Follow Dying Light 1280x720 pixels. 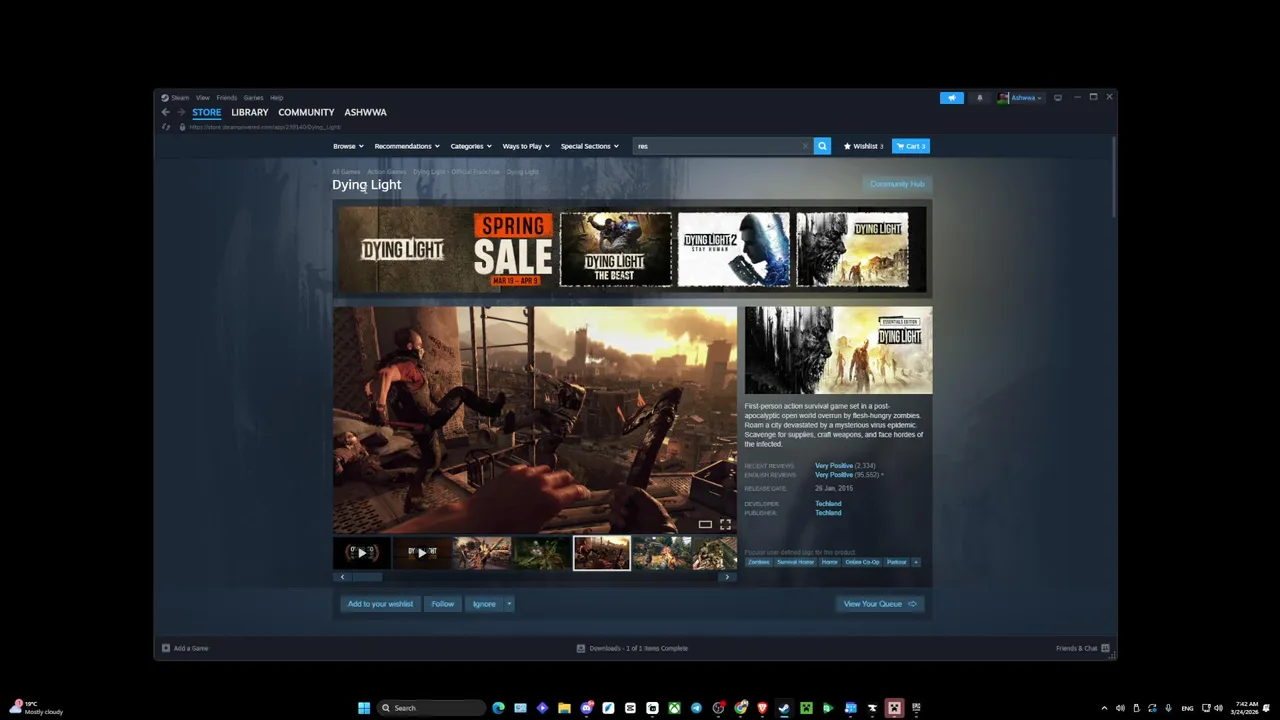pyautogui.click(x=443, y=604)
